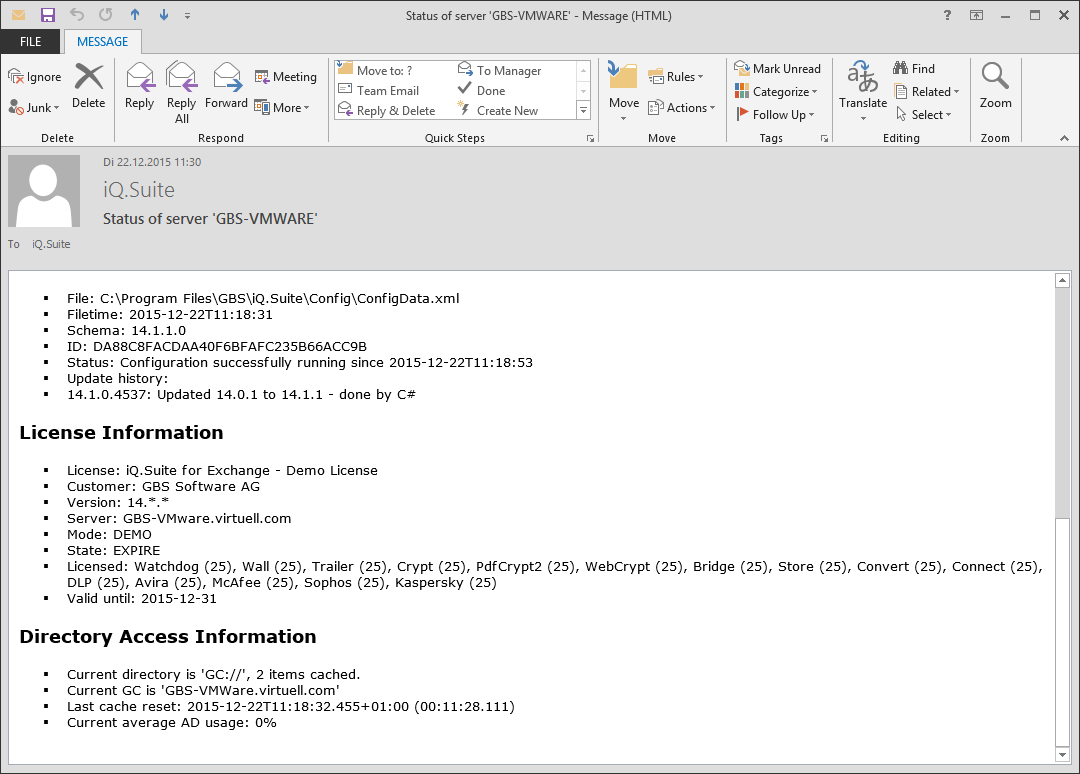Expand the Quick Steps gallery
Image resolution: width=1080 pixels, height=774 pixels.
coord(584,111)
